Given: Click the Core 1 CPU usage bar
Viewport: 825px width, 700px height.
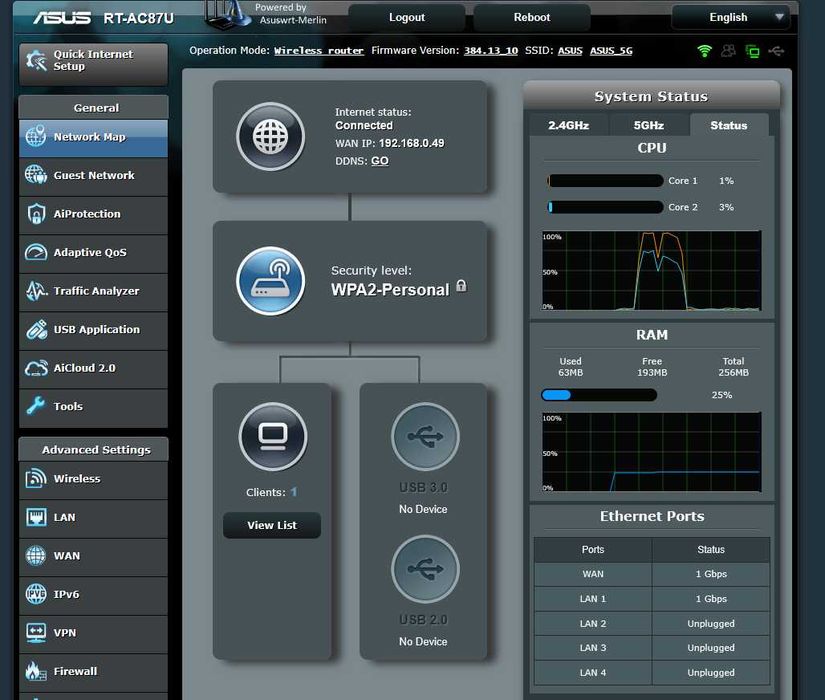Looking at the screenshot, I should [x=605, y=181].
